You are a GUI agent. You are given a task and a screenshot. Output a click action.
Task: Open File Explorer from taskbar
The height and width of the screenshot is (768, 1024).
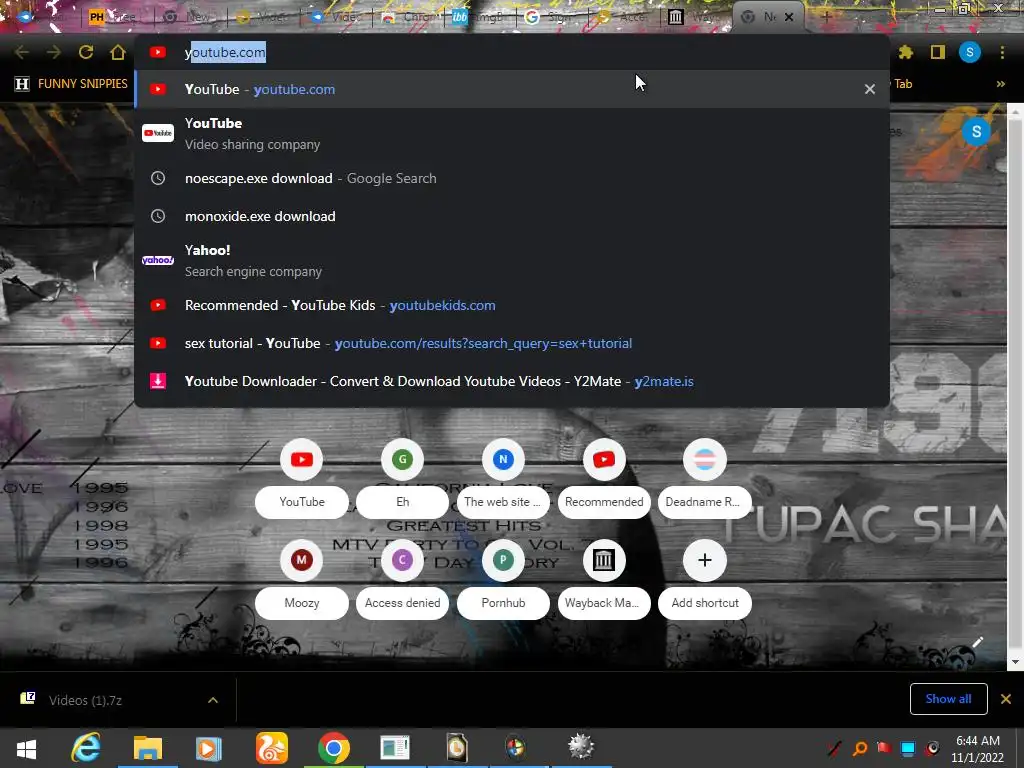(148, 748)
